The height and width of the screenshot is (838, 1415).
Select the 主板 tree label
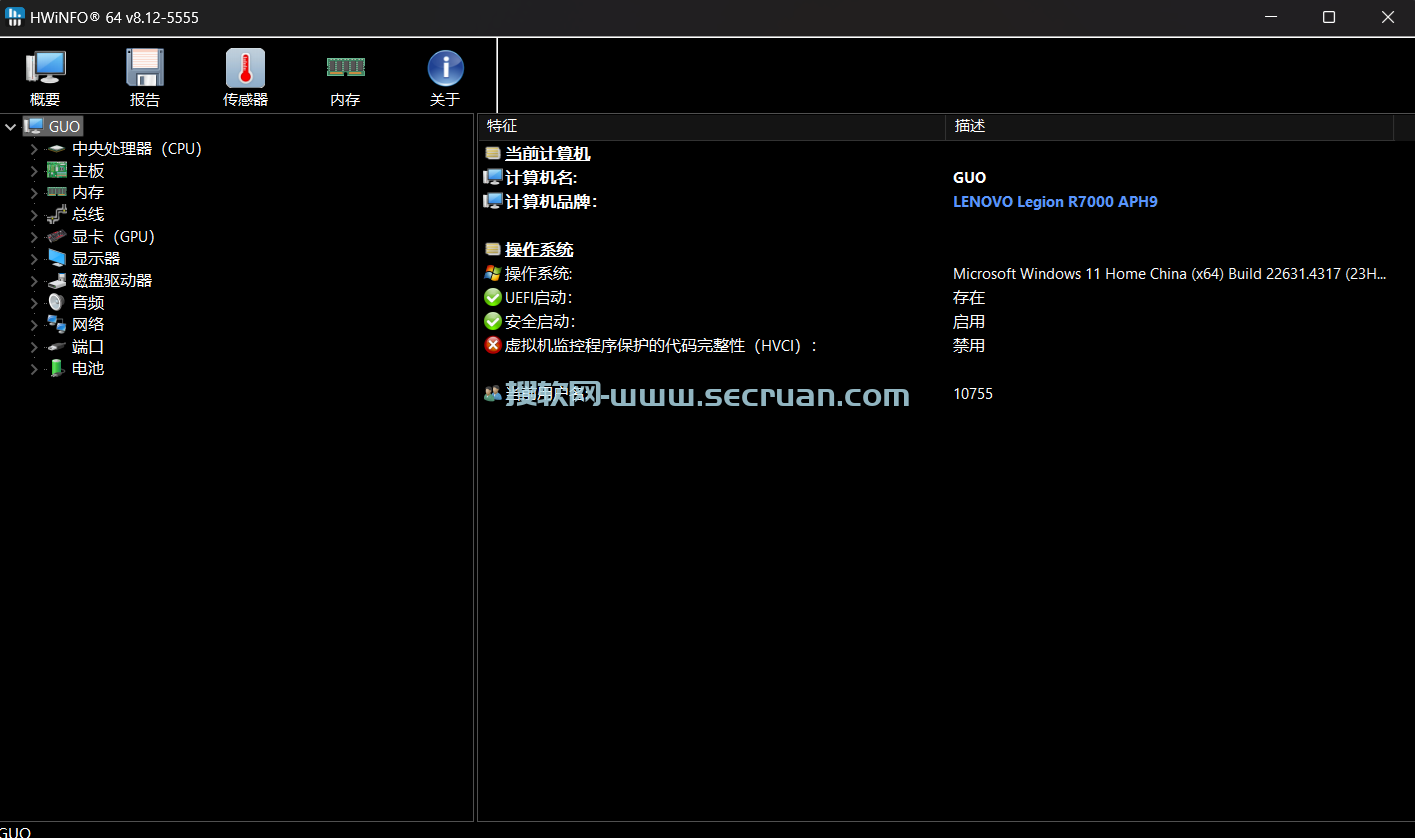(x=88, y=171)
